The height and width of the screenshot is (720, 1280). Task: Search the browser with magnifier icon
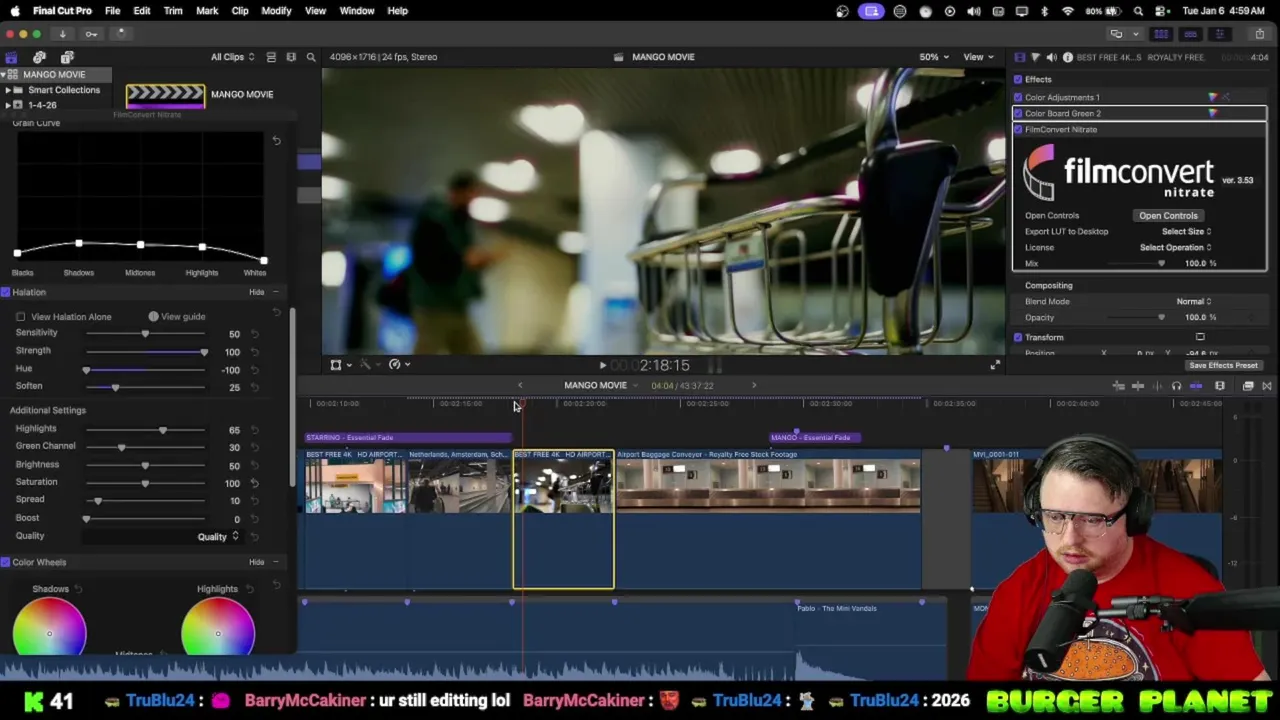point(311,57)
